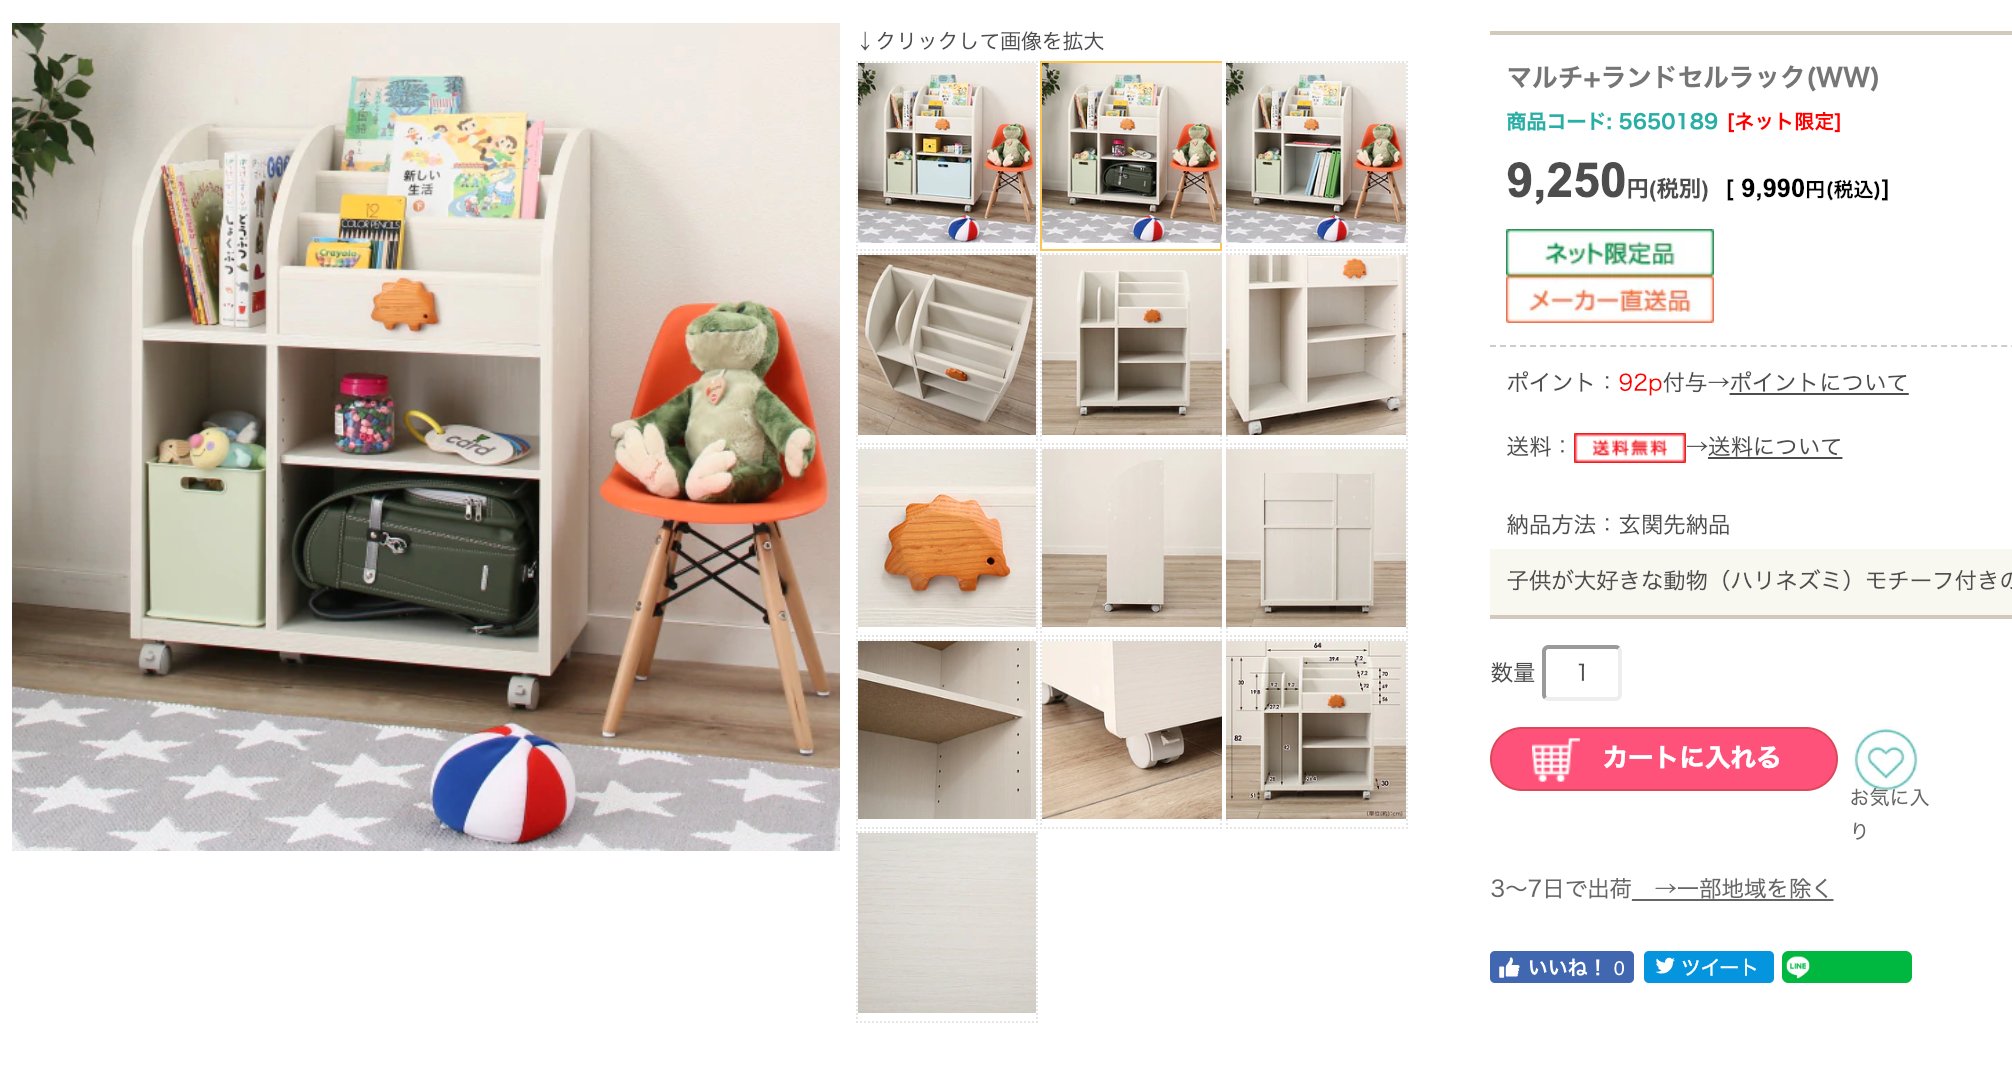The height and width of the screenshot is (1072, 2012).
Task: Open the 送料について shipping link
Action: [1774, 447]
